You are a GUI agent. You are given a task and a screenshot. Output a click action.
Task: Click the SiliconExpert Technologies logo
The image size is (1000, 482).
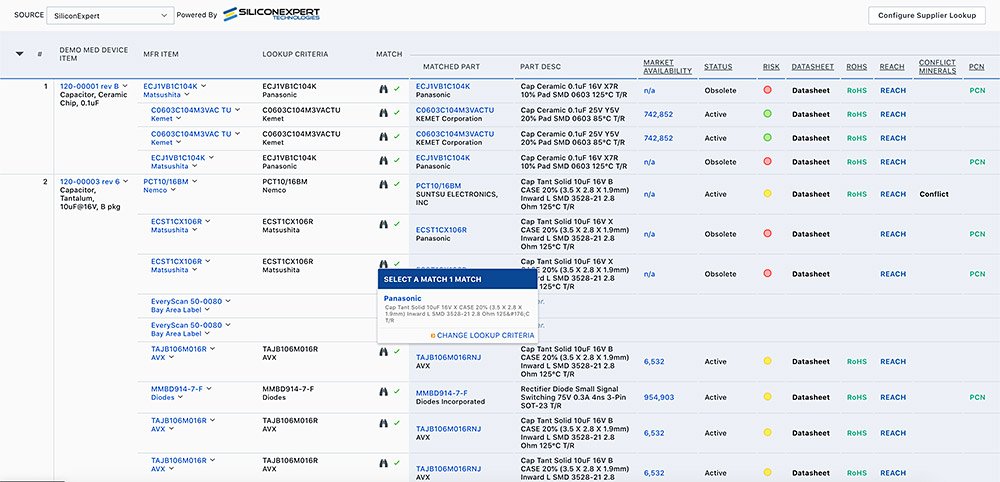pyautogui.click(x=272, y=14)
